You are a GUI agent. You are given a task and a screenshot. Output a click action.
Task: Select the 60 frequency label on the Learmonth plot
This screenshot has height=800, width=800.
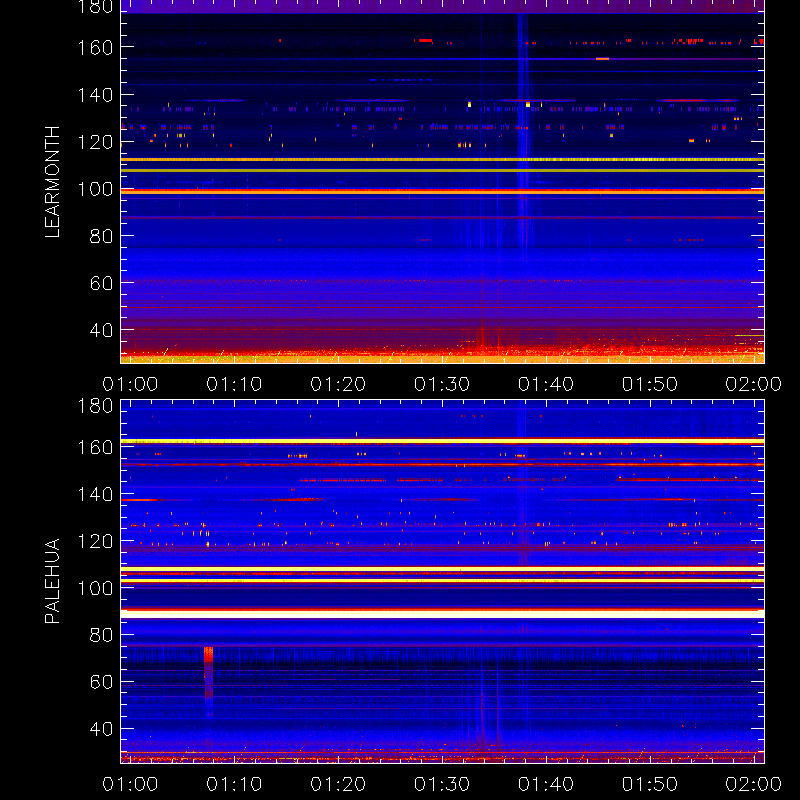pyautogui.click(x=101, y=283)
